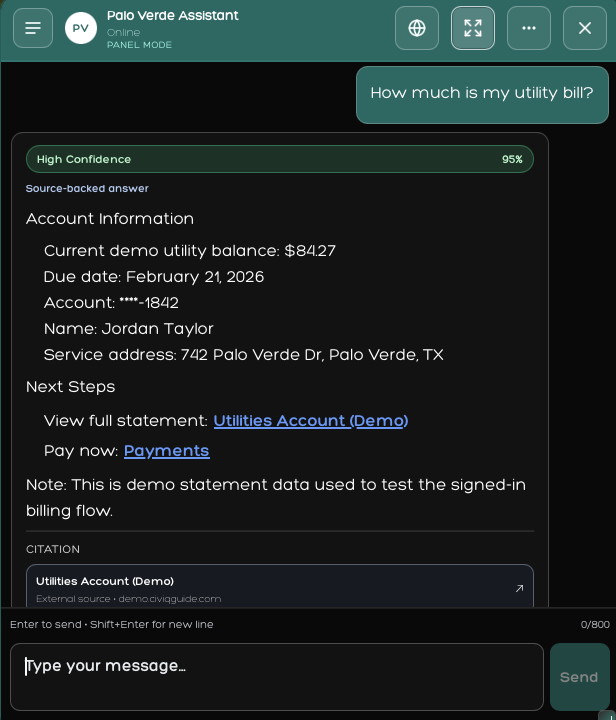Viewport: 616px width, 720px height.
Task: Click the external arrow on the citation card
Action: pos(519,588)
